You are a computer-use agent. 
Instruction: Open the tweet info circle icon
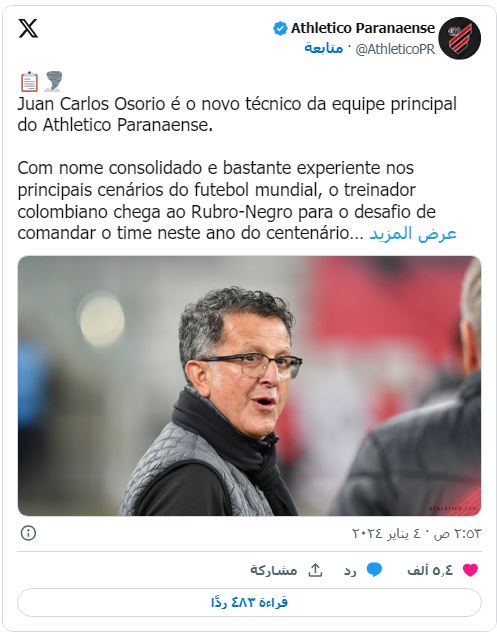[x=28, y=533]
